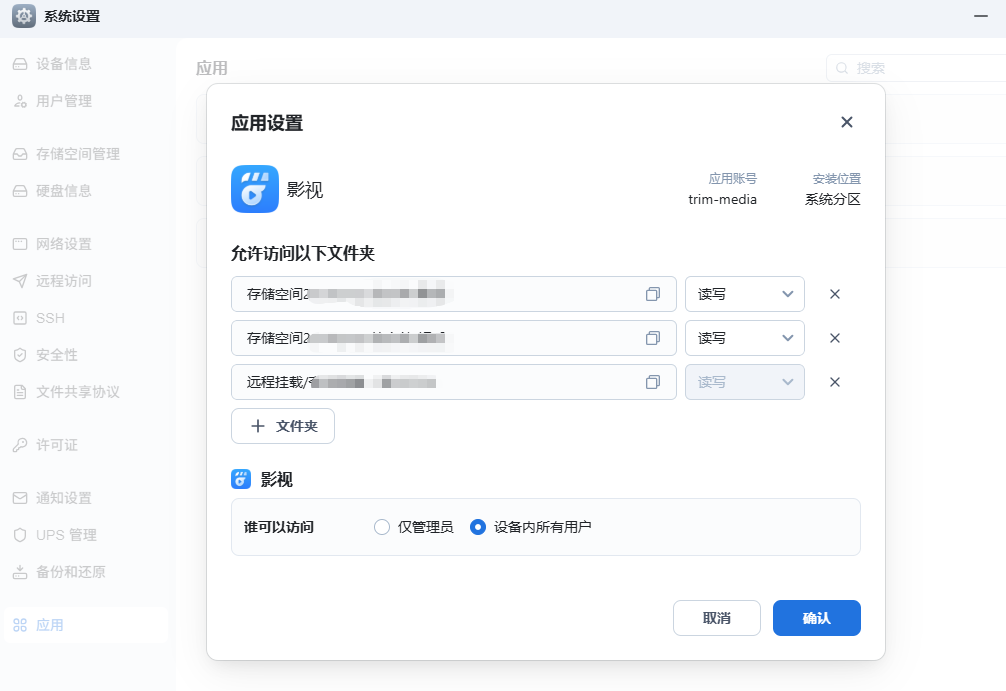The width and height of the screenshot is (1006, 691).
Task: Open Network Settings sidebar icon
Action: [x=20, y=244]
